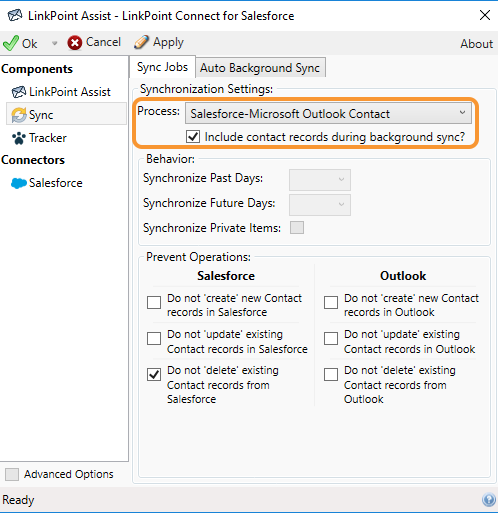
Task: Toggle Include contact records during background sync
Action: tap(193, 137)
